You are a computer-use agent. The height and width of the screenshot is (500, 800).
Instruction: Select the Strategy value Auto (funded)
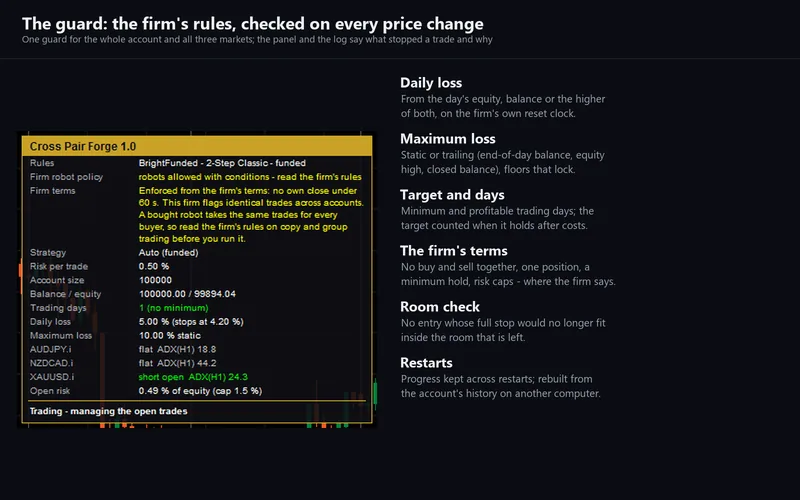coord(168,253)
